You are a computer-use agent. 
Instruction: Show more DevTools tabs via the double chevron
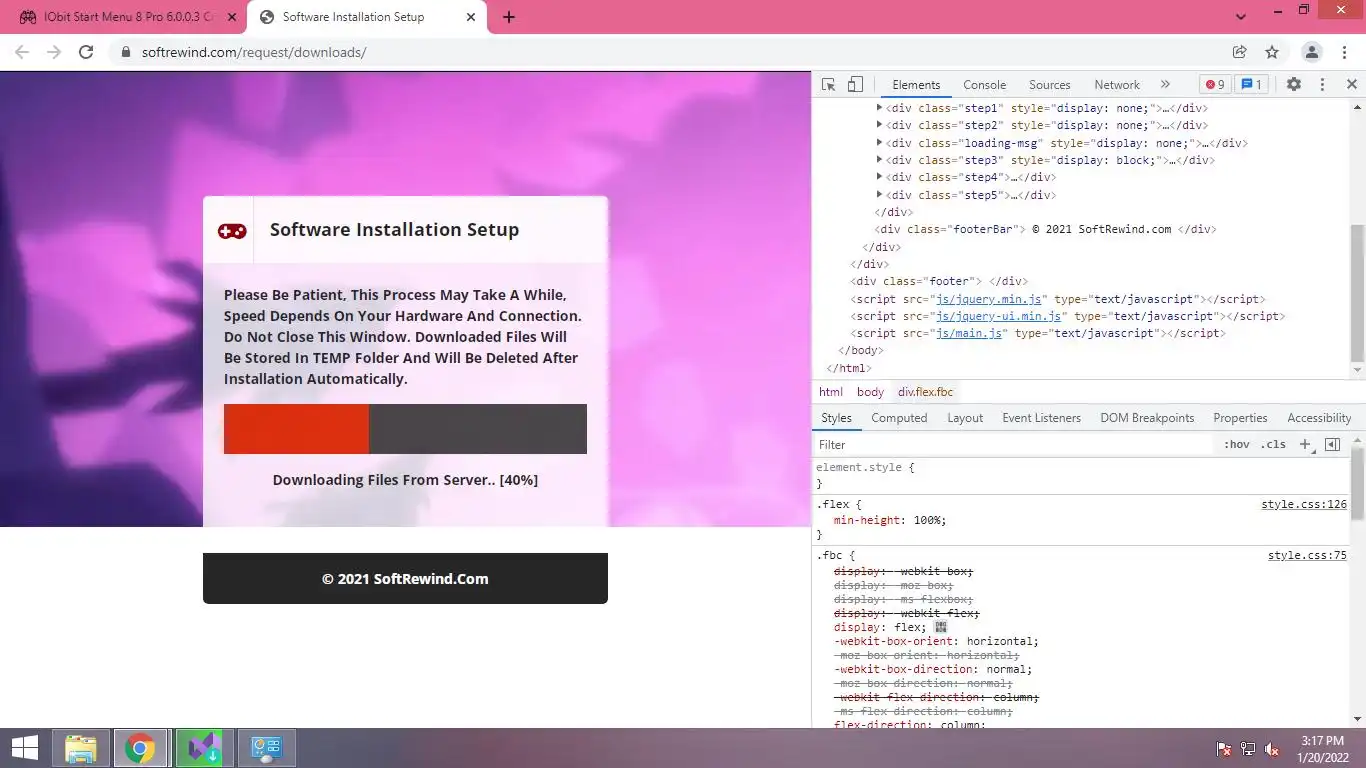[1165, 85]
